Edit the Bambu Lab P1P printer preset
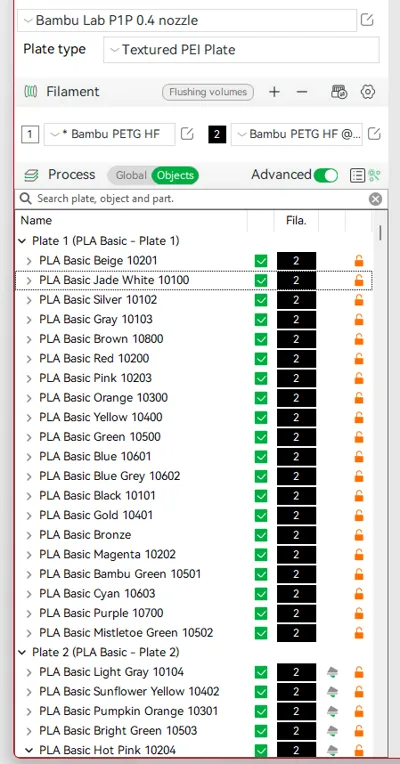 [367, 20]
